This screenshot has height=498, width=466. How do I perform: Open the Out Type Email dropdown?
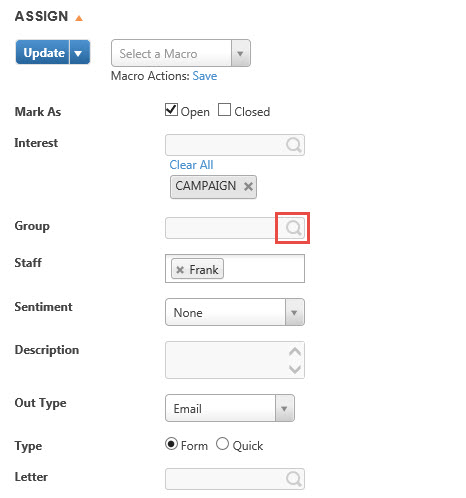pos(230,408)
